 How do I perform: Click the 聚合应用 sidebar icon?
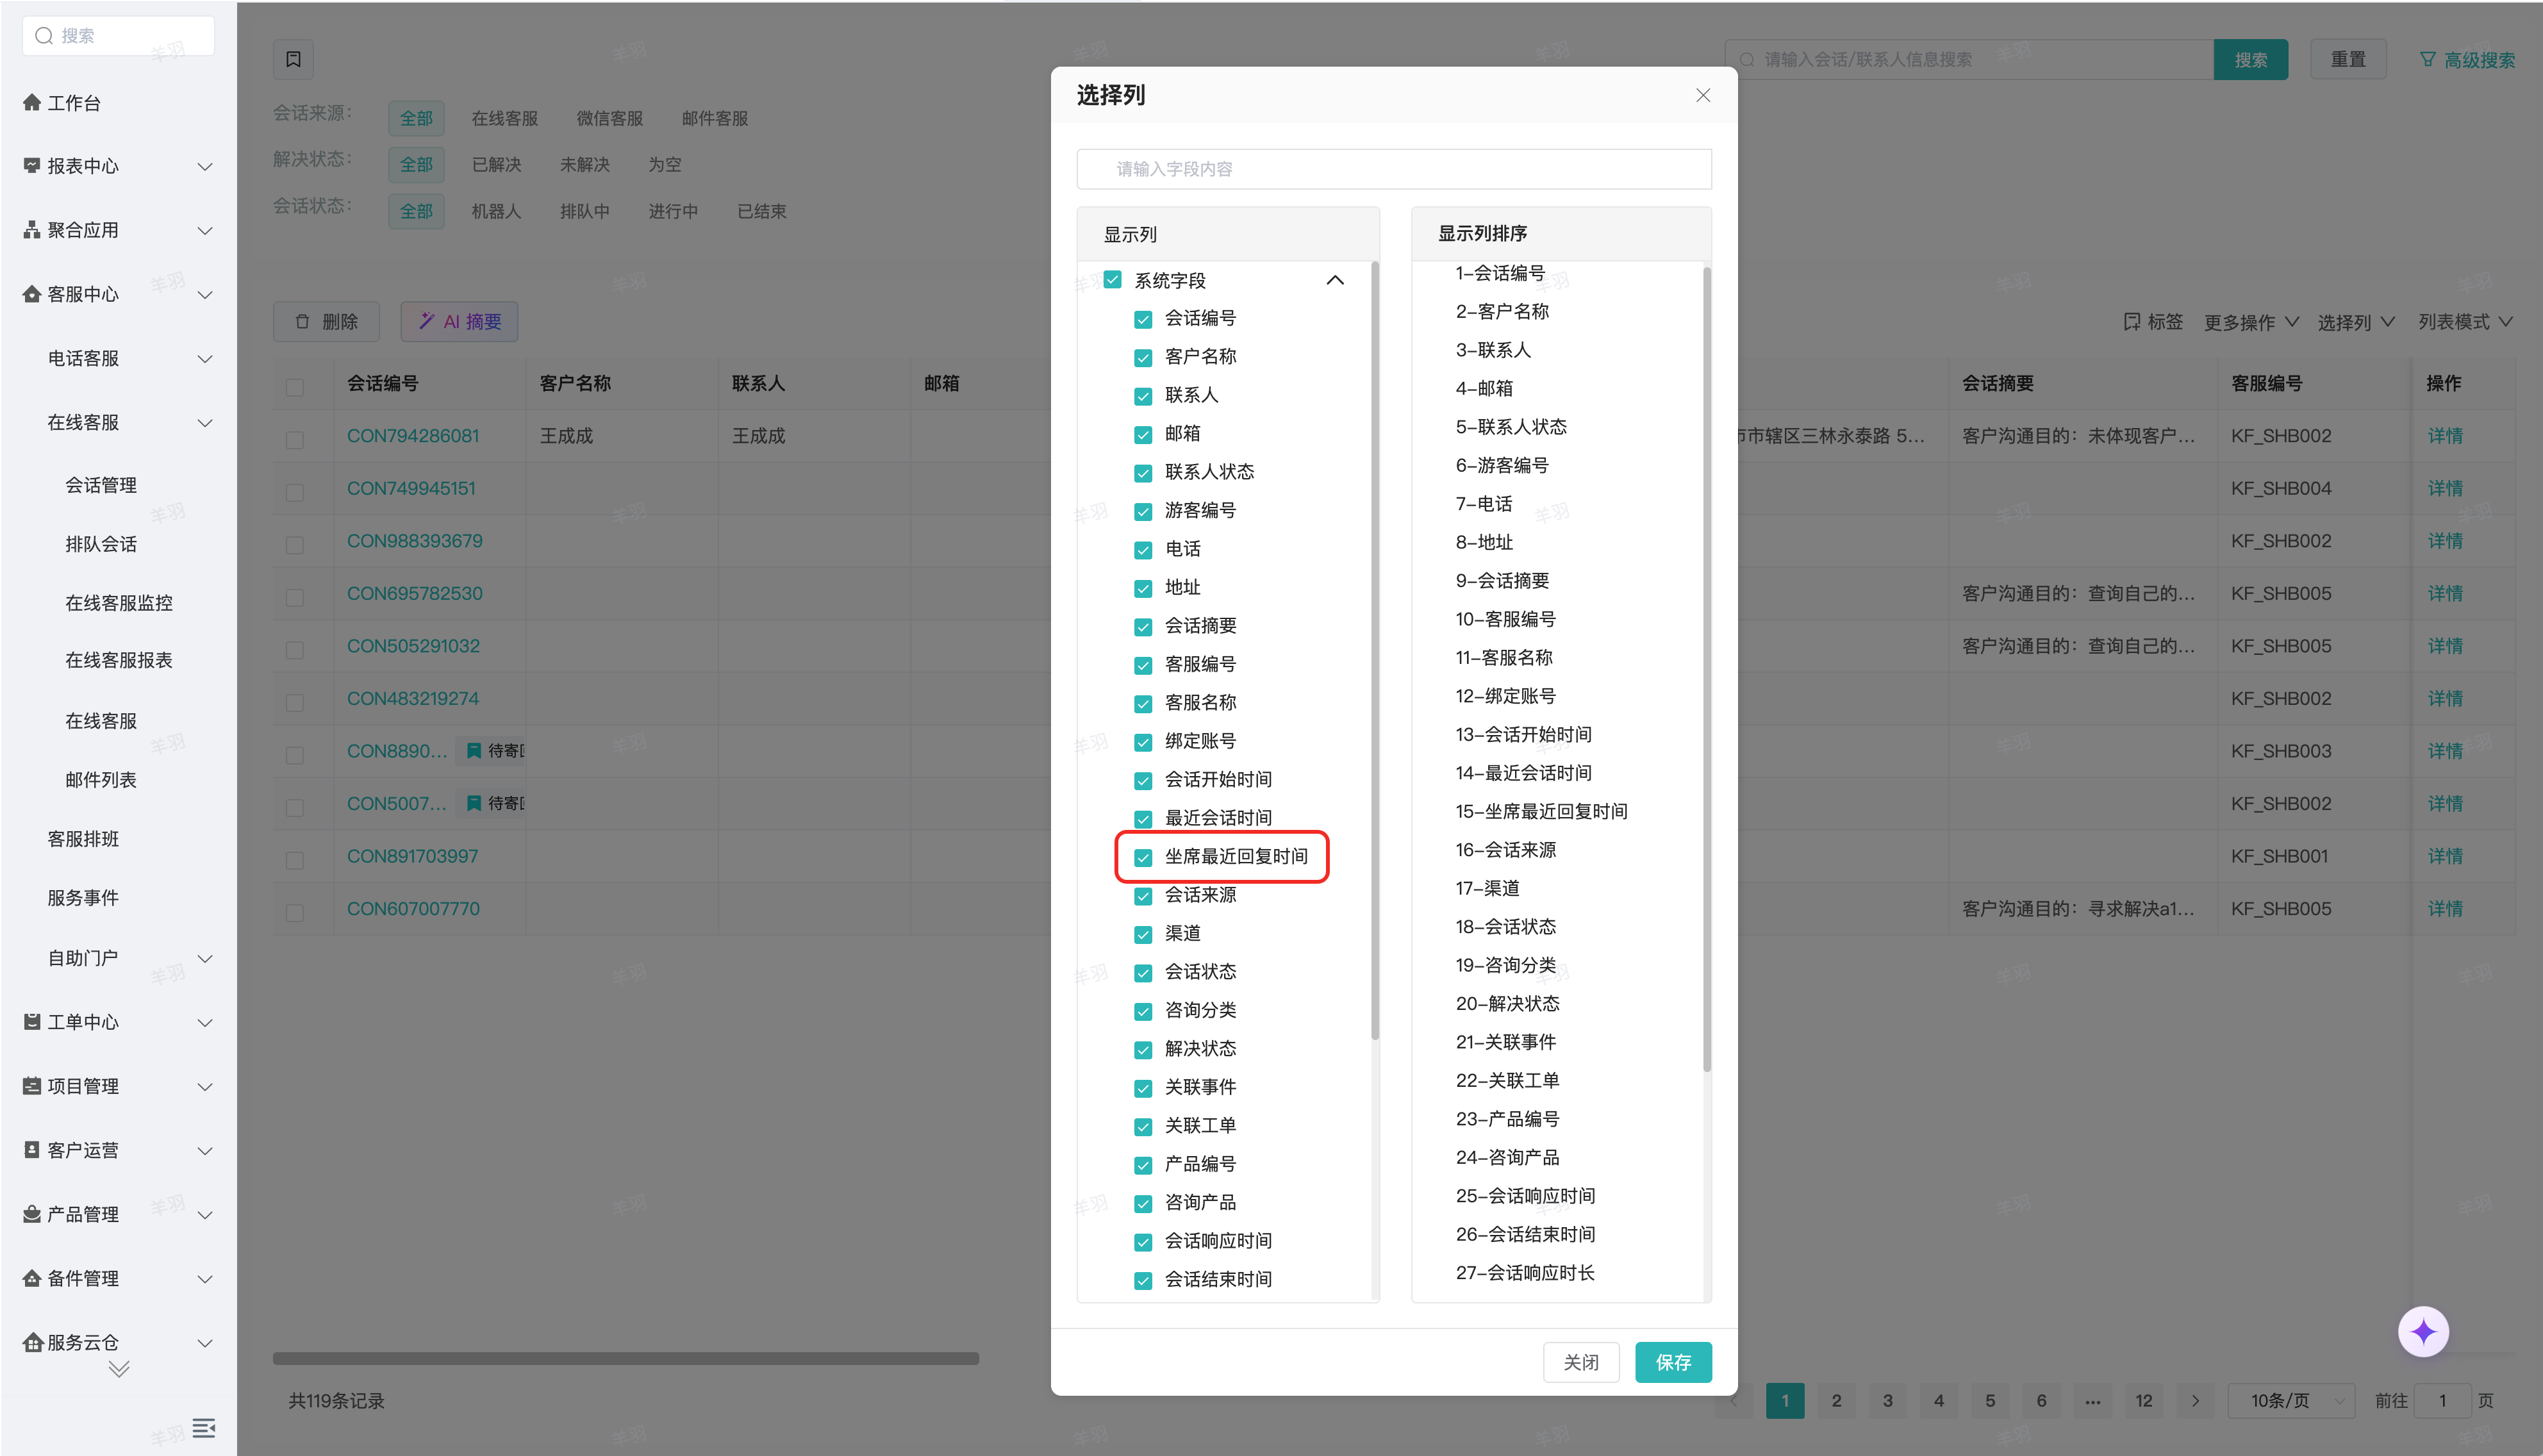pos(32,230)
